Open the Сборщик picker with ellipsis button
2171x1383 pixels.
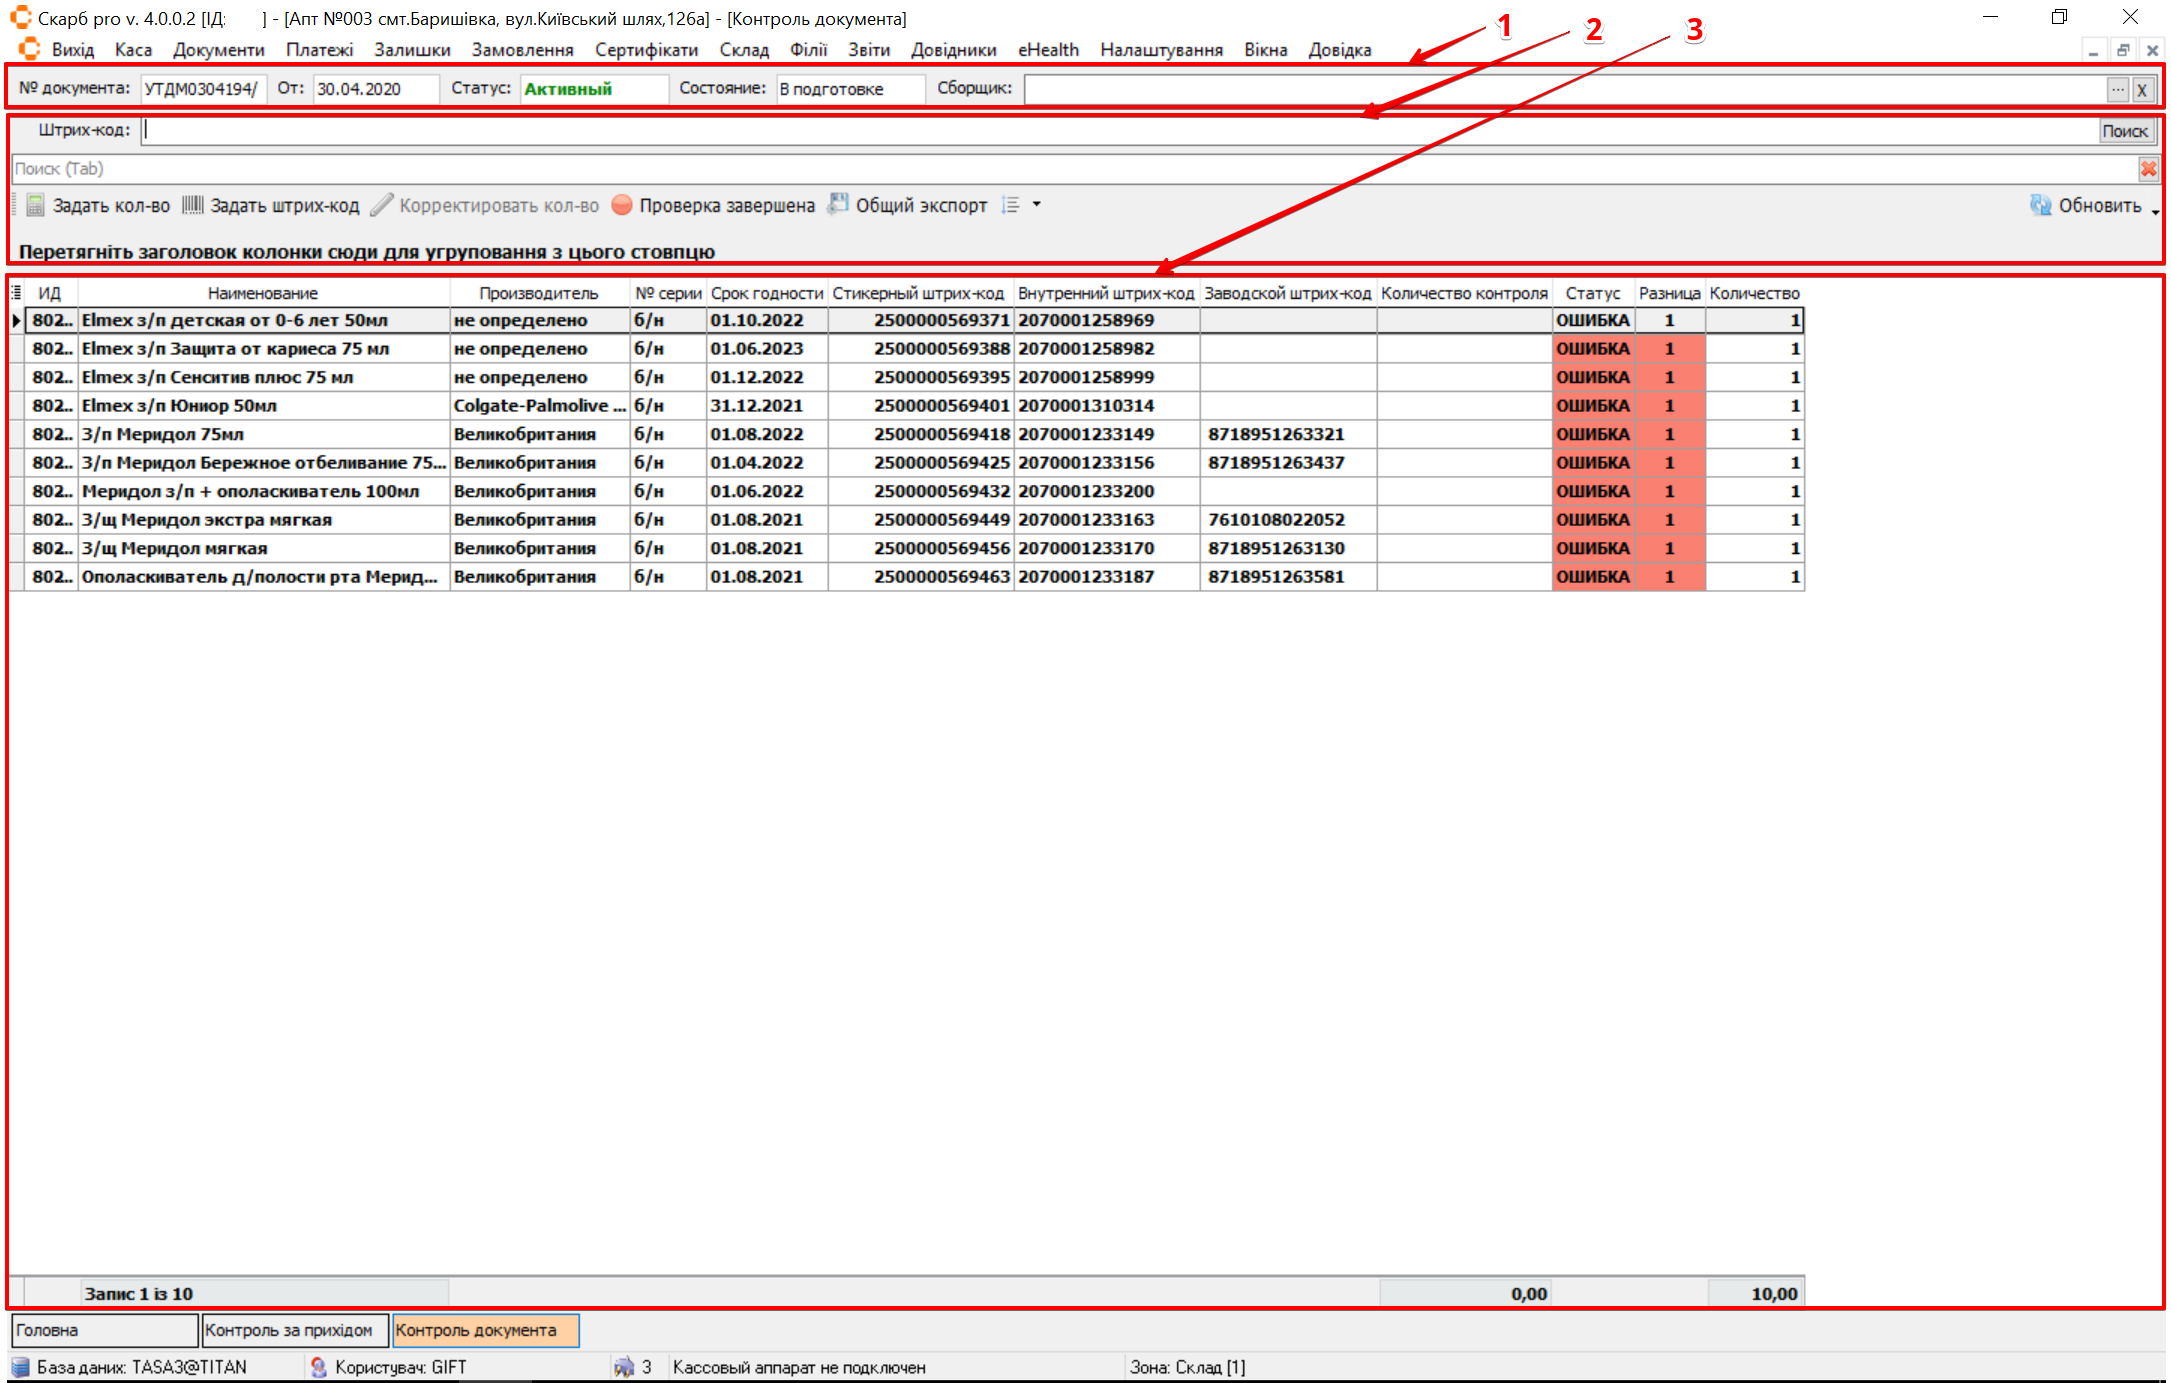coord(2118,89)
